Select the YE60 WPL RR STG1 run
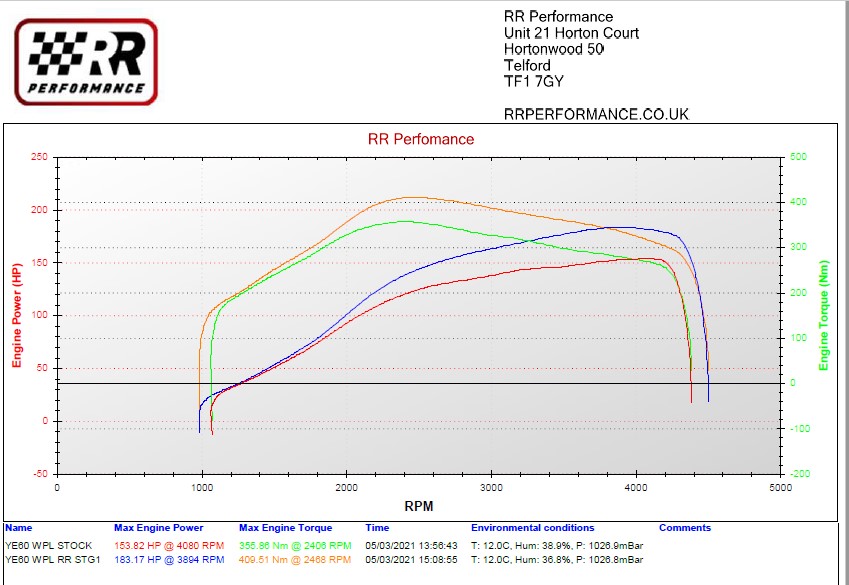 [x=51, y=561]
